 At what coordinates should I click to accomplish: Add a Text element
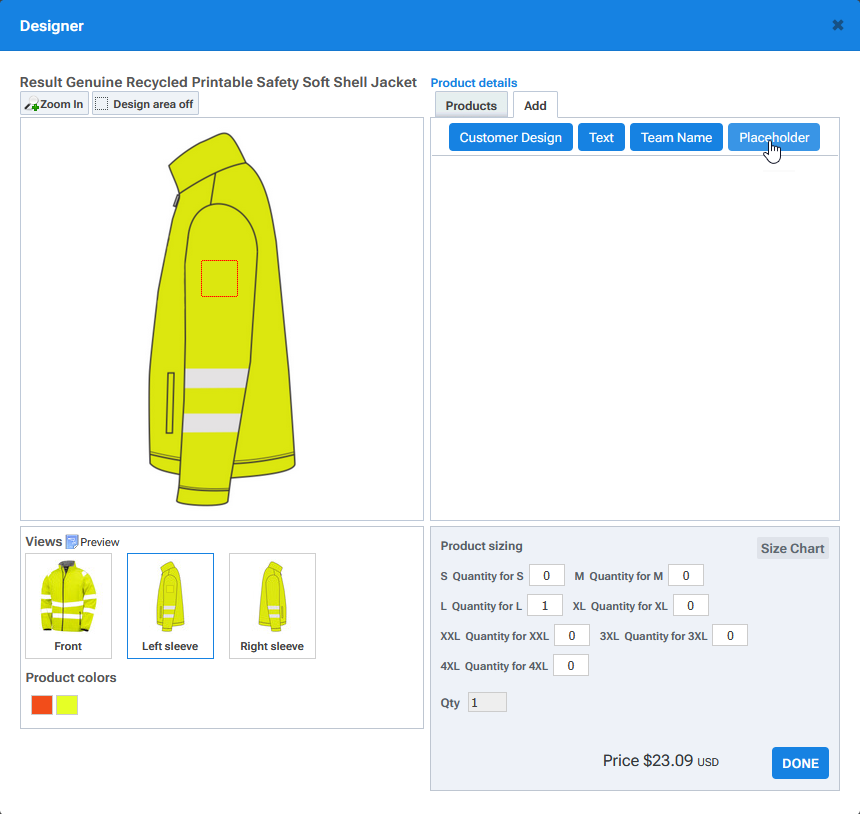[x=601, y=137]
